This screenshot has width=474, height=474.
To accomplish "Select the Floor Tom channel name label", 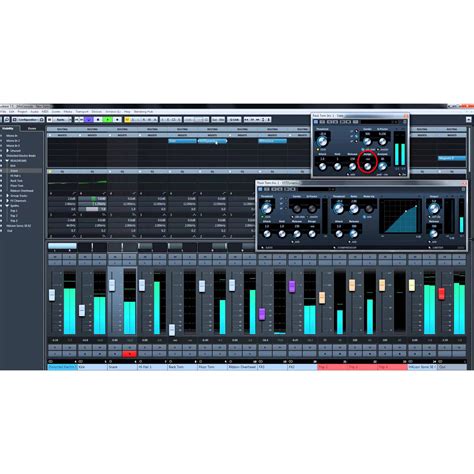I will pos(212,367).
